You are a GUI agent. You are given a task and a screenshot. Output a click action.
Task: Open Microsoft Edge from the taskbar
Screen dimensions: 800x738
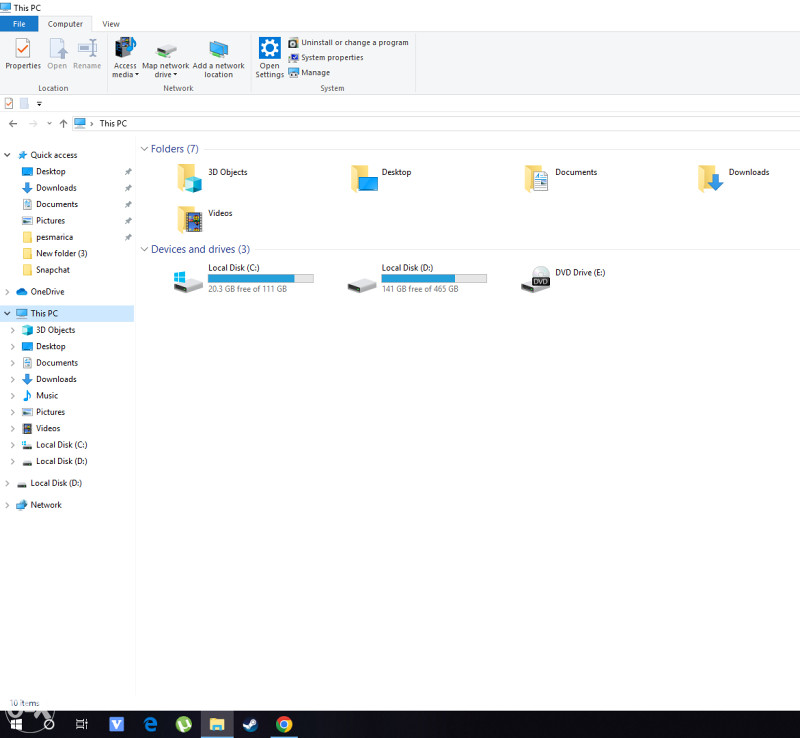pyautogui.click(x=150, y=723)
